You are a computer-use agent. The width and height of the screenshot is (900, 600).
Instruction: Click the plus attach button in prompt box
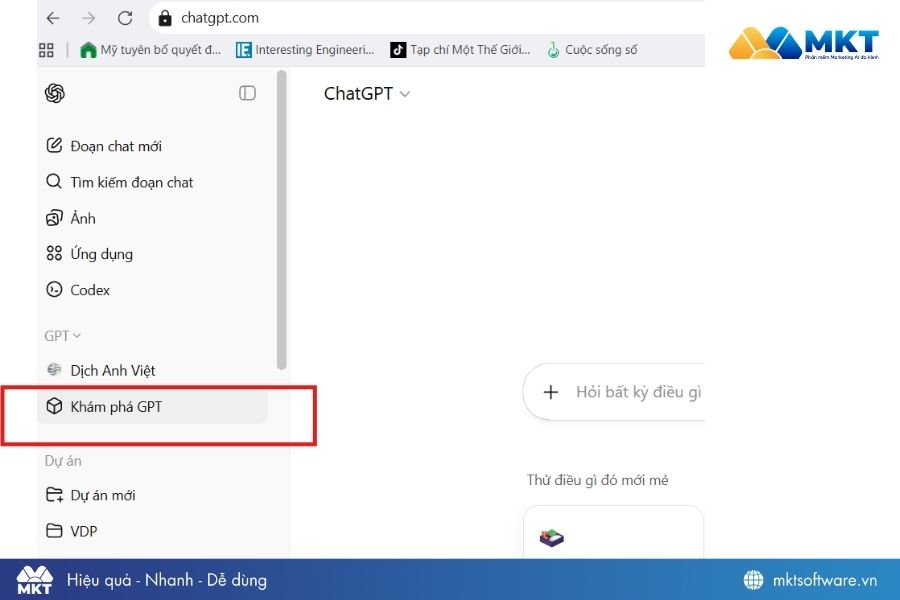(550, 392)
